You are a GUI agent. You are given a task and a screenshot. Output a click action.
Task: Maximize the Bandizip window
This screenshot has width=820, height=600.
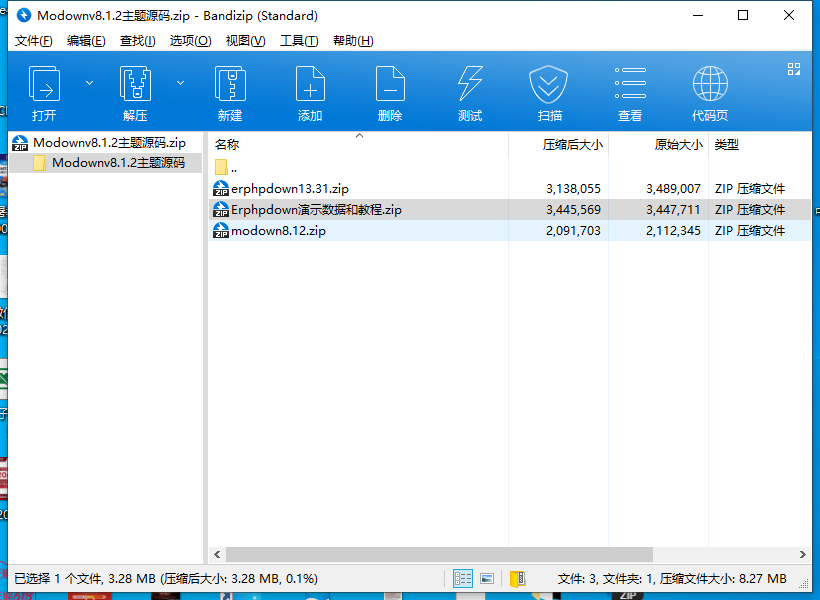pyautogui.click(x=743, y=15)
